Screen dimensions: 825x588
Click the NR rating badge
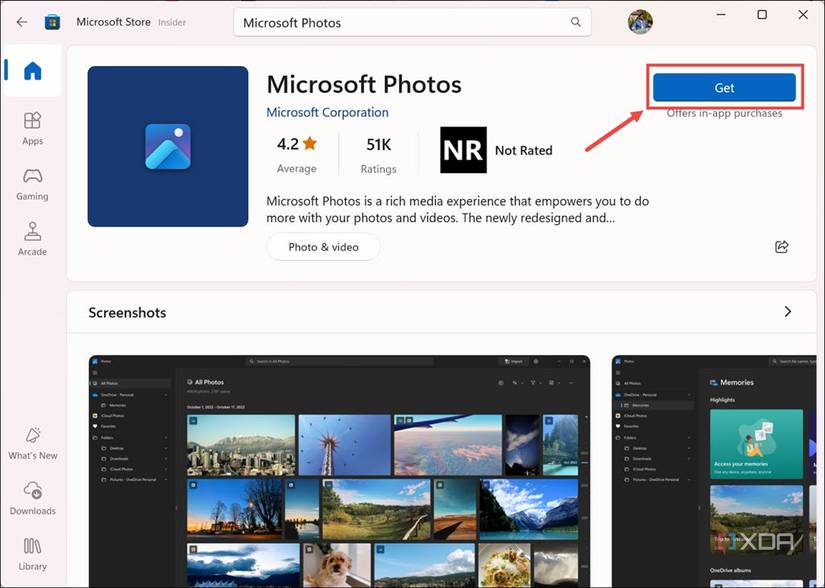pos(463,150)
